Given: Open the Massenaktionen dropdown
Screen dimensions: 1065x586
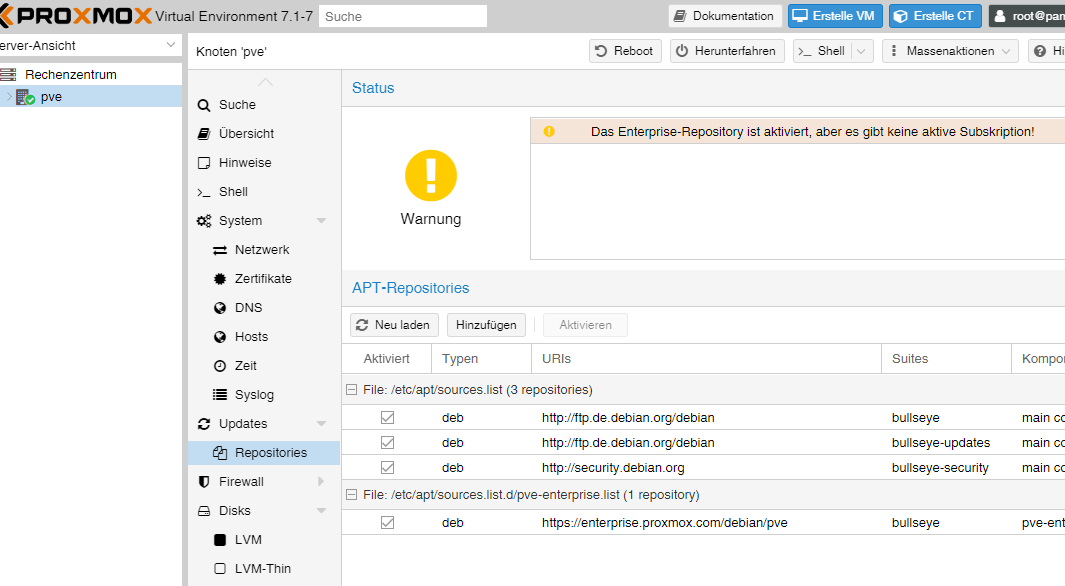Looking at the screenshot, I should point(950,51).
